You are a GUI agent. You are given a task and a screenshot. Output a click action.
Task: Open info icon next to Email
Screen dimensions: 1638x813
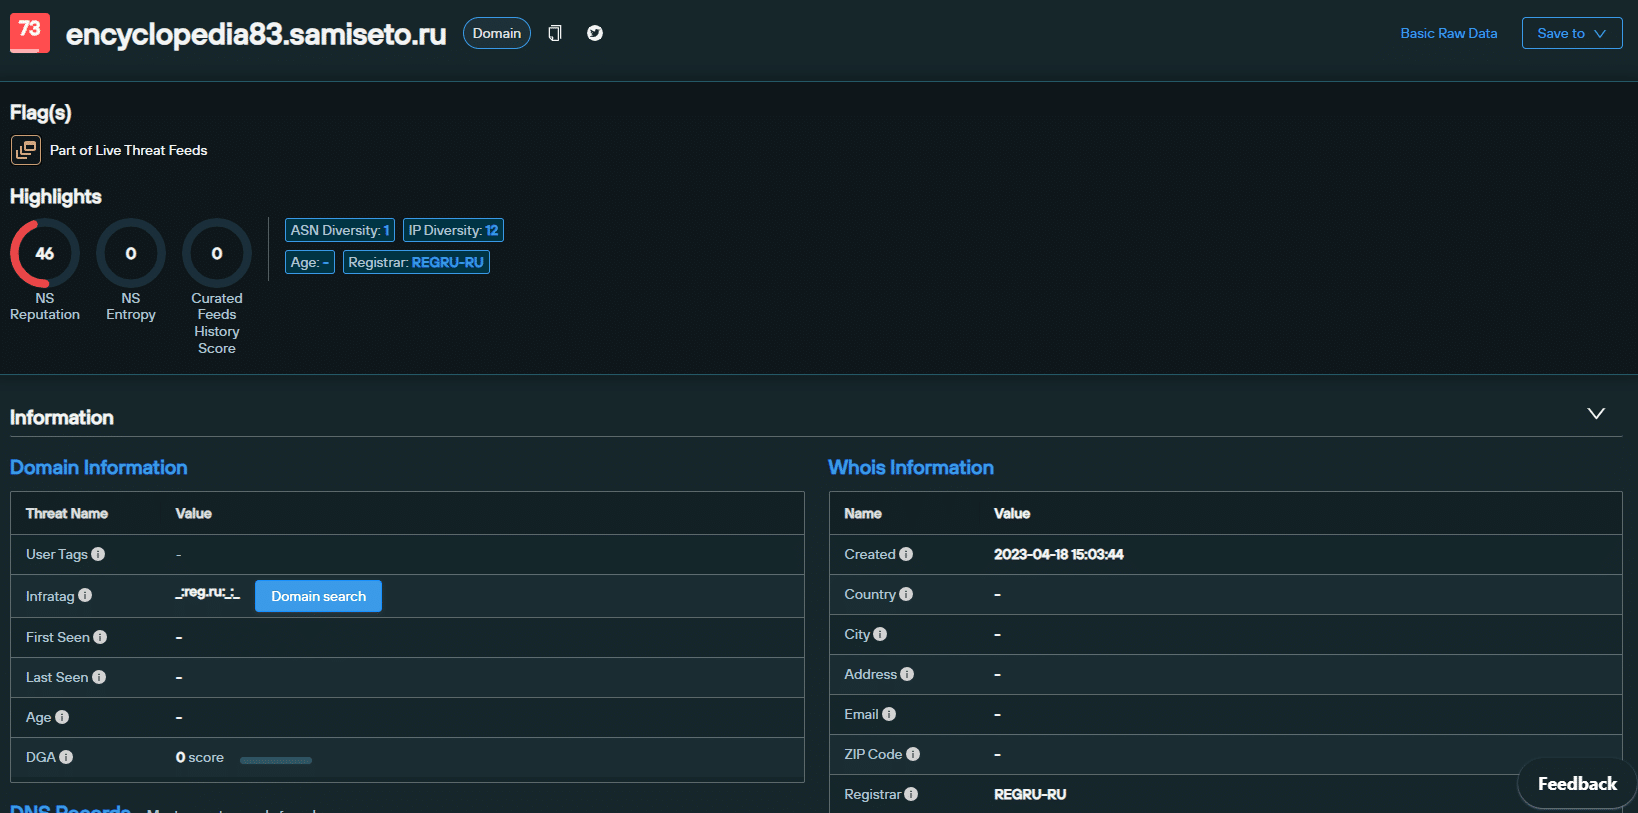coord(889,714)
